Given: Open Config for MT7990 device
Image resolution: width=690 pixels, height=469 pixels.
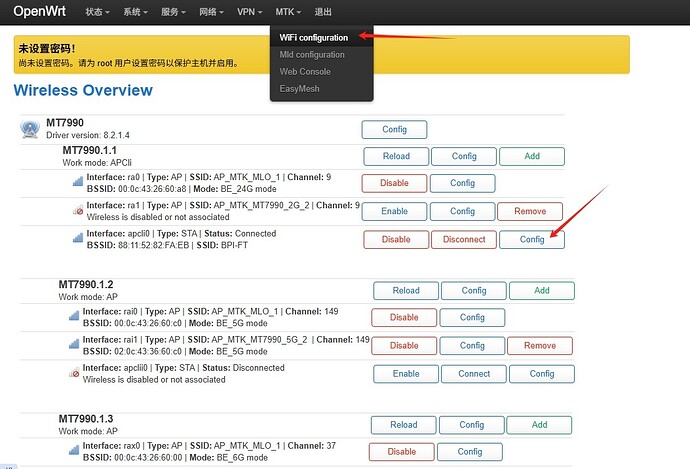Looking at the screenshot, I should (x=394, y=129).
